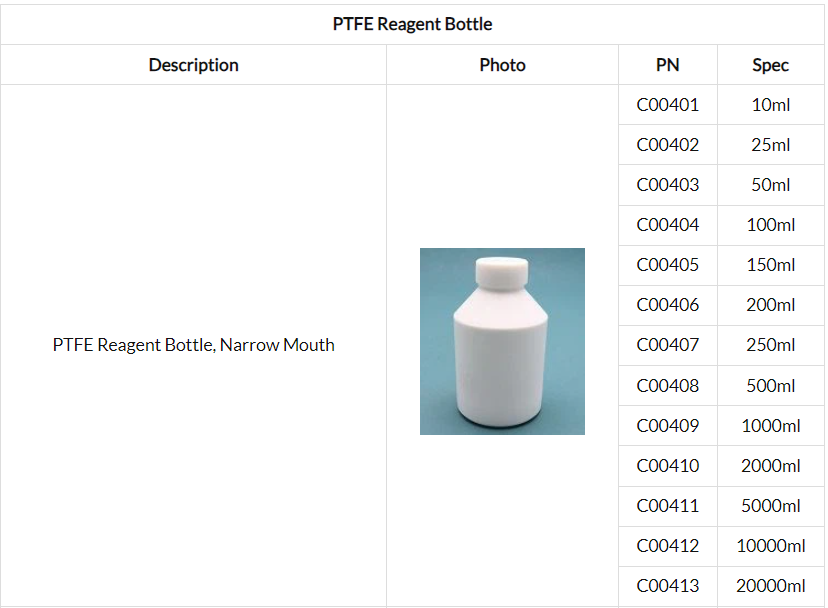Click the 1000ml spec cell
828x608 pixels.
pos(770,425)
